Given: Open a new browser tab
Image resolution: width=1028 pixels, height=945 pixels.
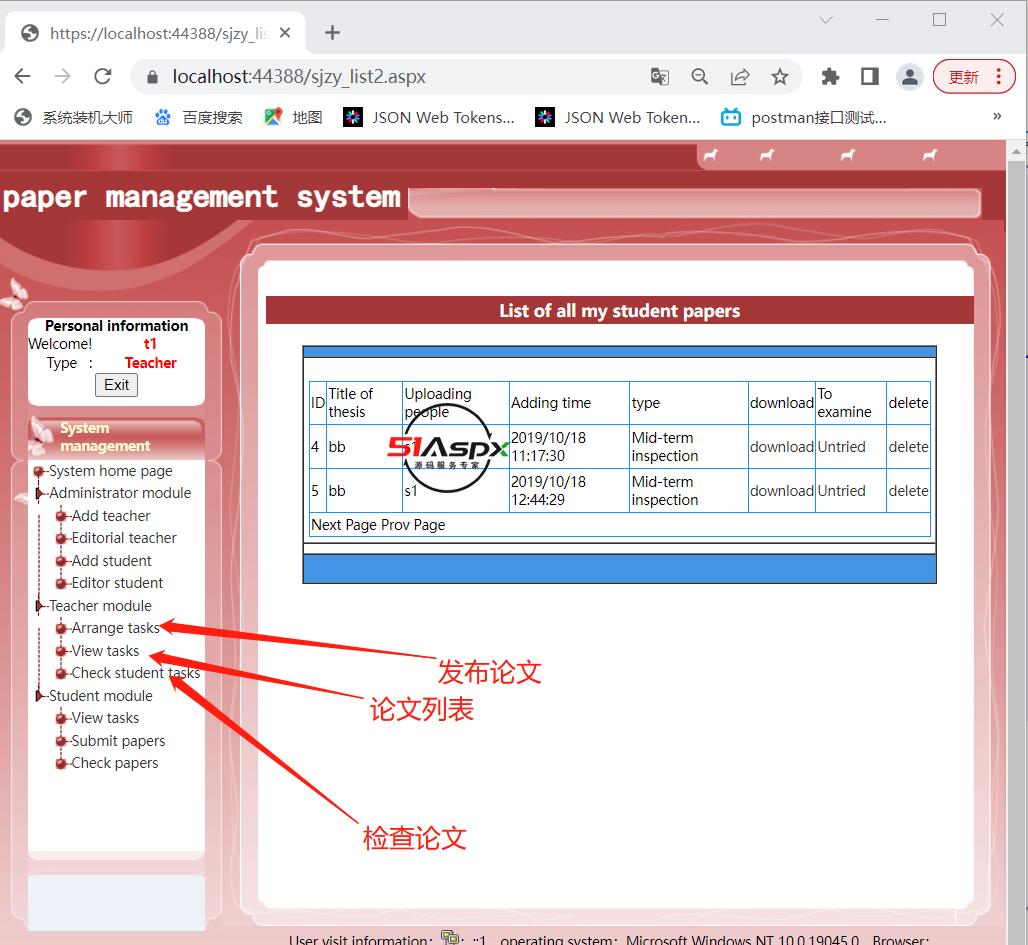Looking at the screenshot, I should pos(333,33).
